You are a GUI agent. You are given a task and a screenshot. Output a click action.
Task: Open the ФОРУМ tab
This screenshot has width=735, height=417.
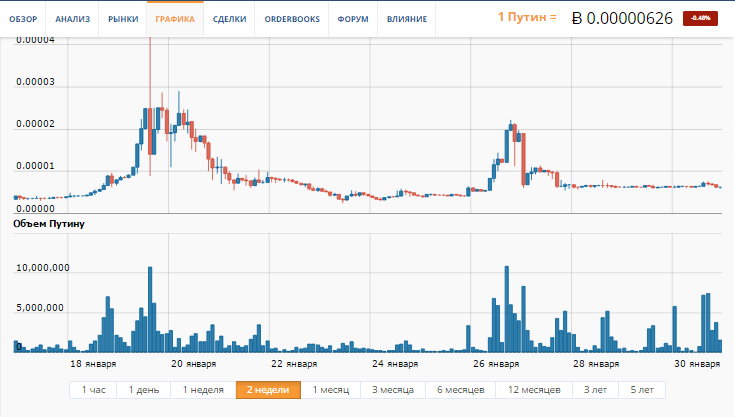pyautogui.click(x=350, y=19)
